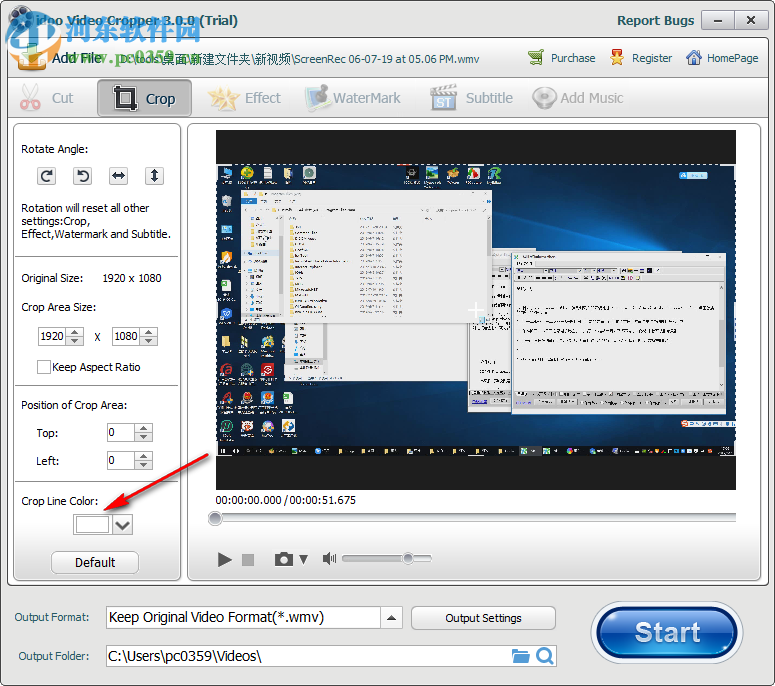Open the Effect tab

(245, 98)
